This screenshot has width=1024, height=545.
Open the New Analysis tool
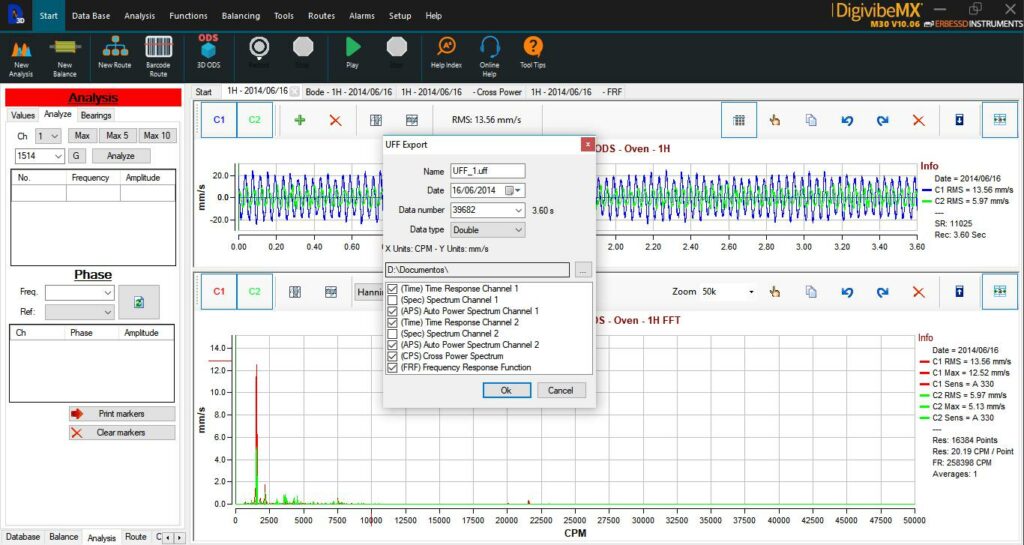click(x=21, y=56)
